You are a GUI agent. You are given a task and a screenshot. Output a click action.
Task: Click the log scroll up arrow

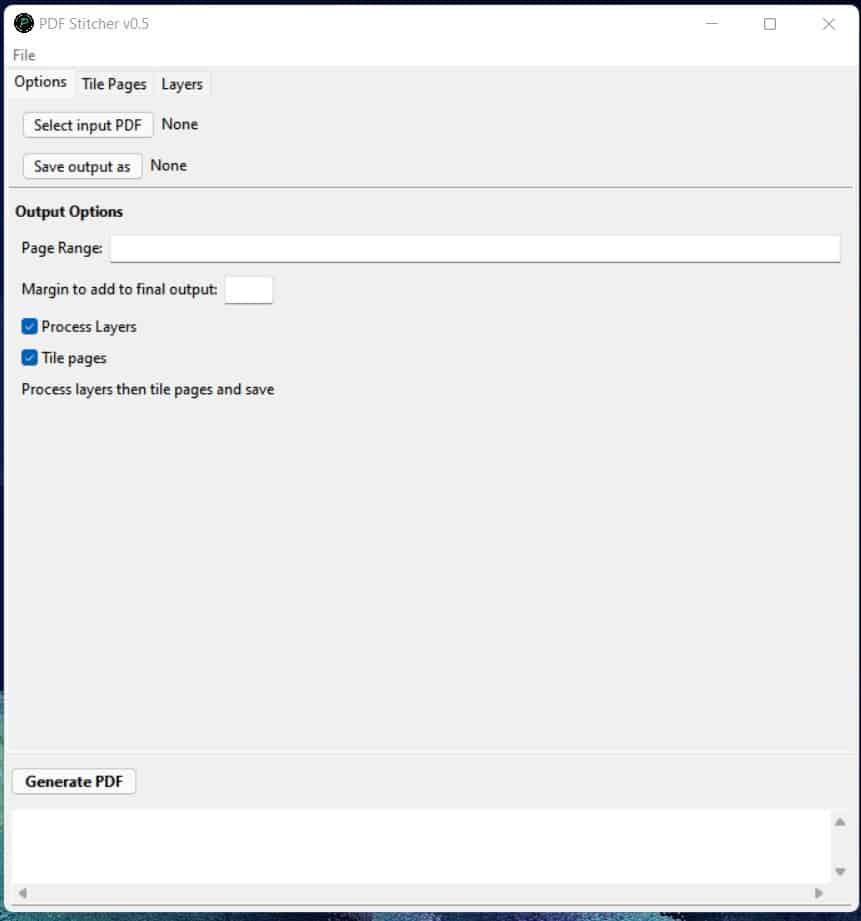point(840,822)
